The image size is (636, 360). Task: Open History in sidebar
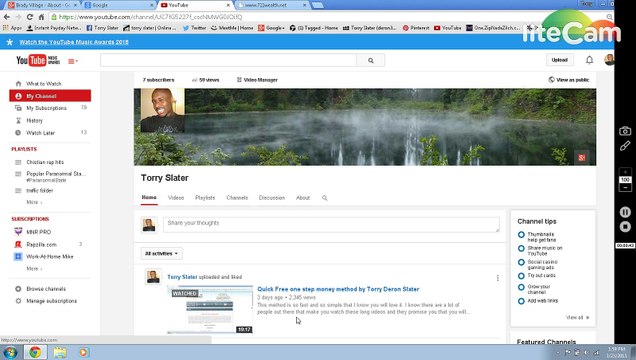(x=34, y=120)
